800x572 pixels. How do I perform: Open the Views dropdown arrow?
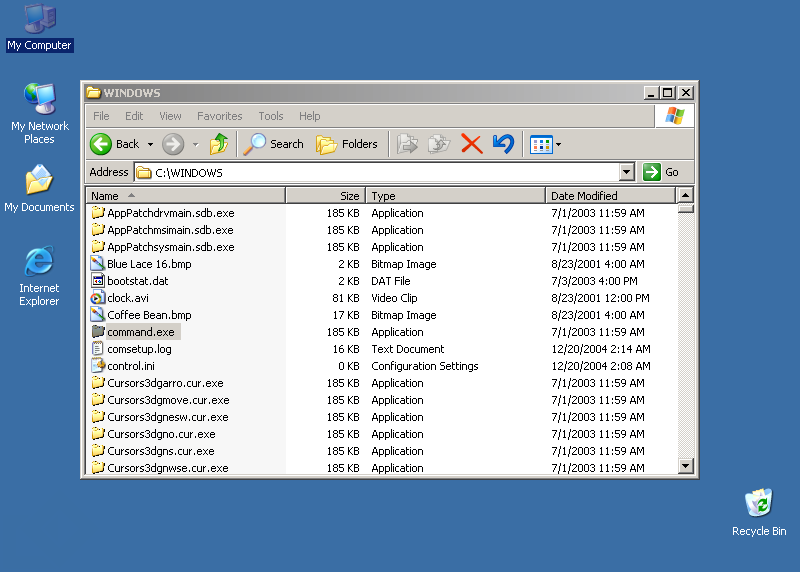pos(559,145)
